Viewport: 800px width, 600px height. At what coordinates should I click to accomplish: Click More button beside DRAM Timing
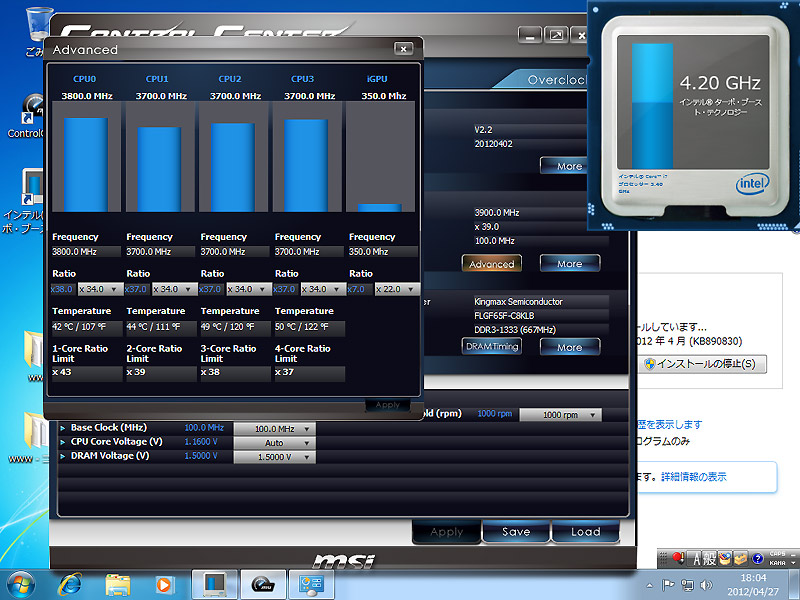coord(570,347)
